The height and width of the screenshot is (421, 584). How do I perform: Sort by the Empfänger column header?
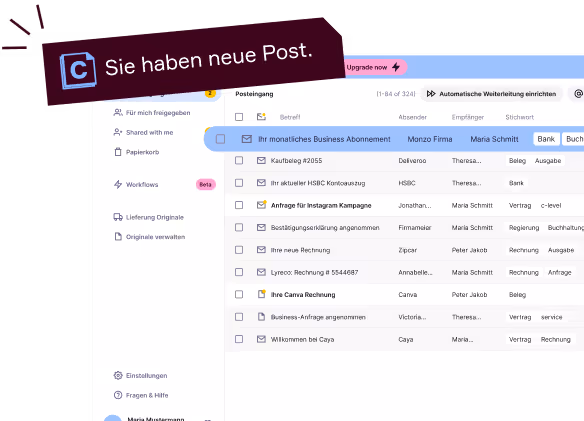468,117
